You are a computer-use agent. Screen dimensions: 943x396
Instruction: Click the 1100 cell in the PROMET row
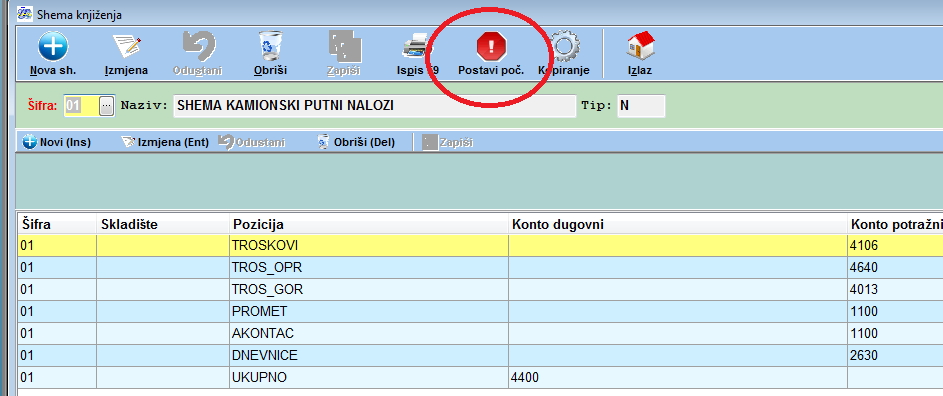tap(895, 312)
